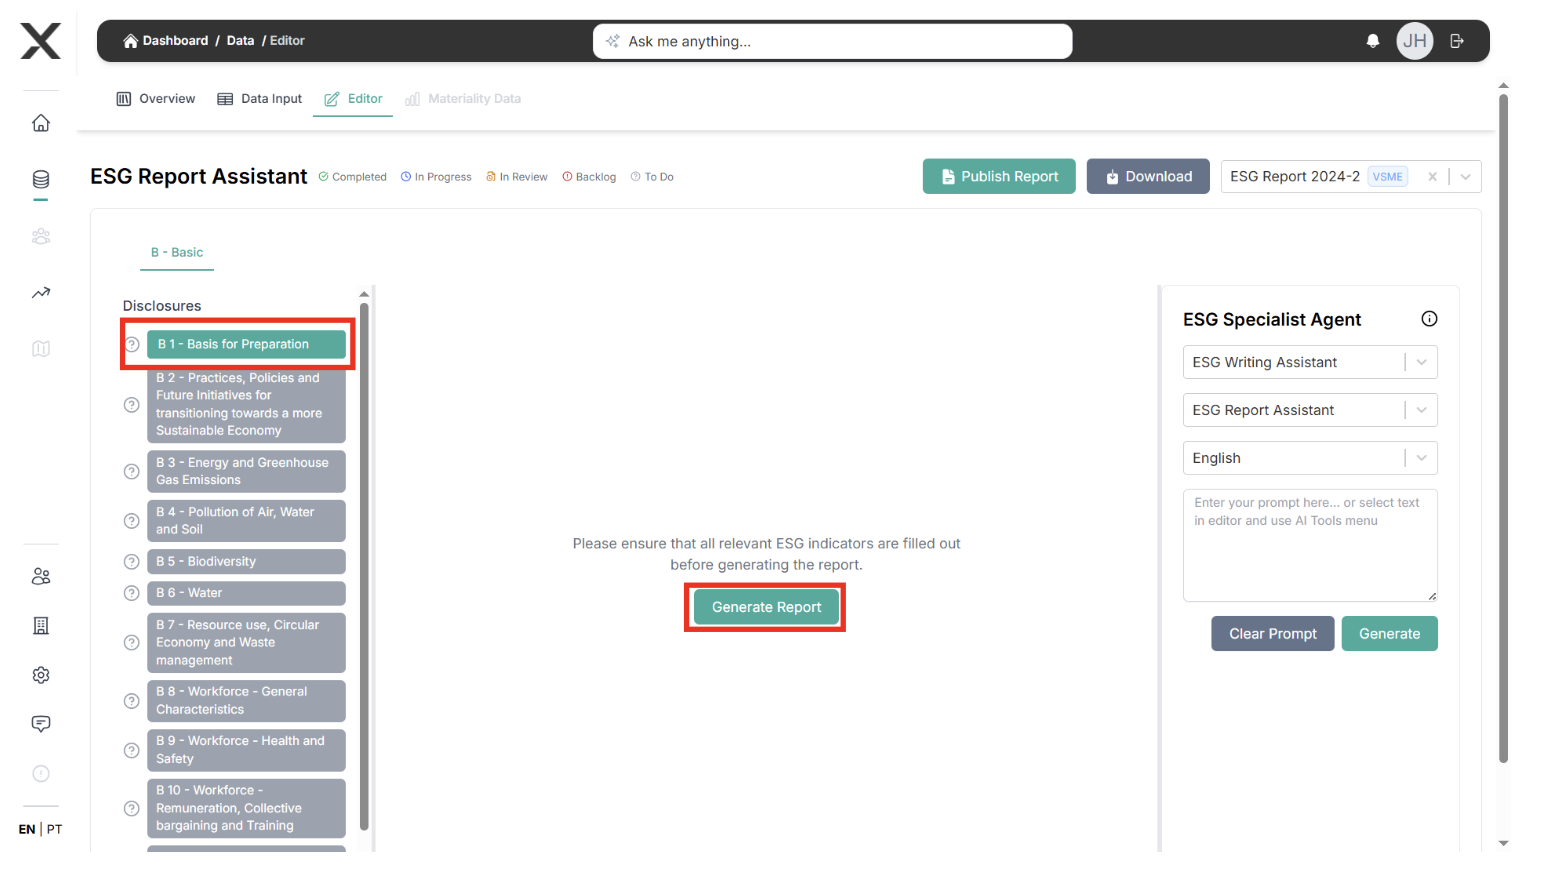Click the In Progress status legend
The image size is (1544, 888).
436,177
